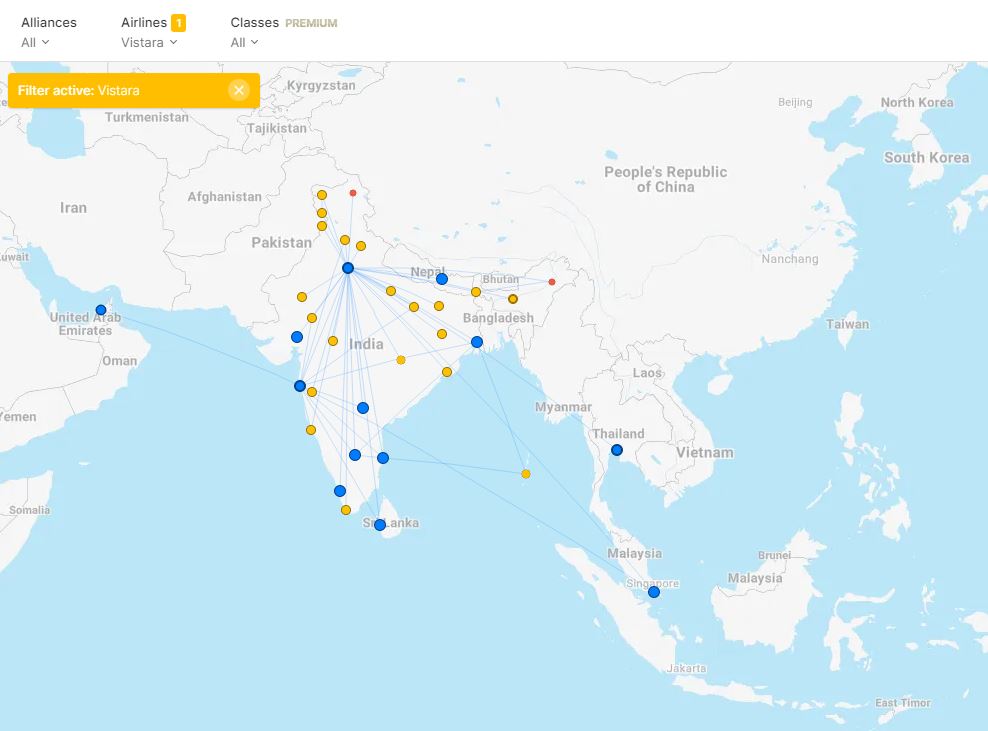The height and width of the screenshot is (731, 988).
Task: Click the blue Kolkata marker near Bangladesh
Action: pyautogui.click(x=477, y=341)
